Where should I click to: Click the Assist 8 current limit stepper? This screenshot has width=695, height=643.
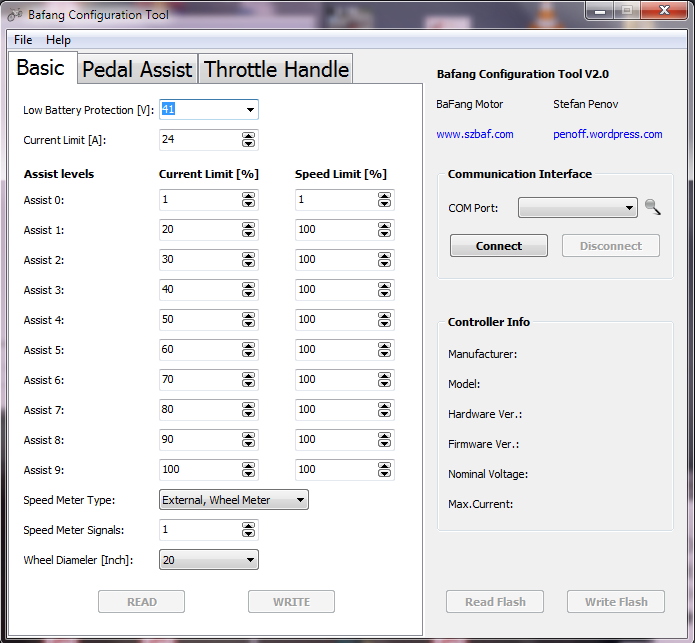248,440
